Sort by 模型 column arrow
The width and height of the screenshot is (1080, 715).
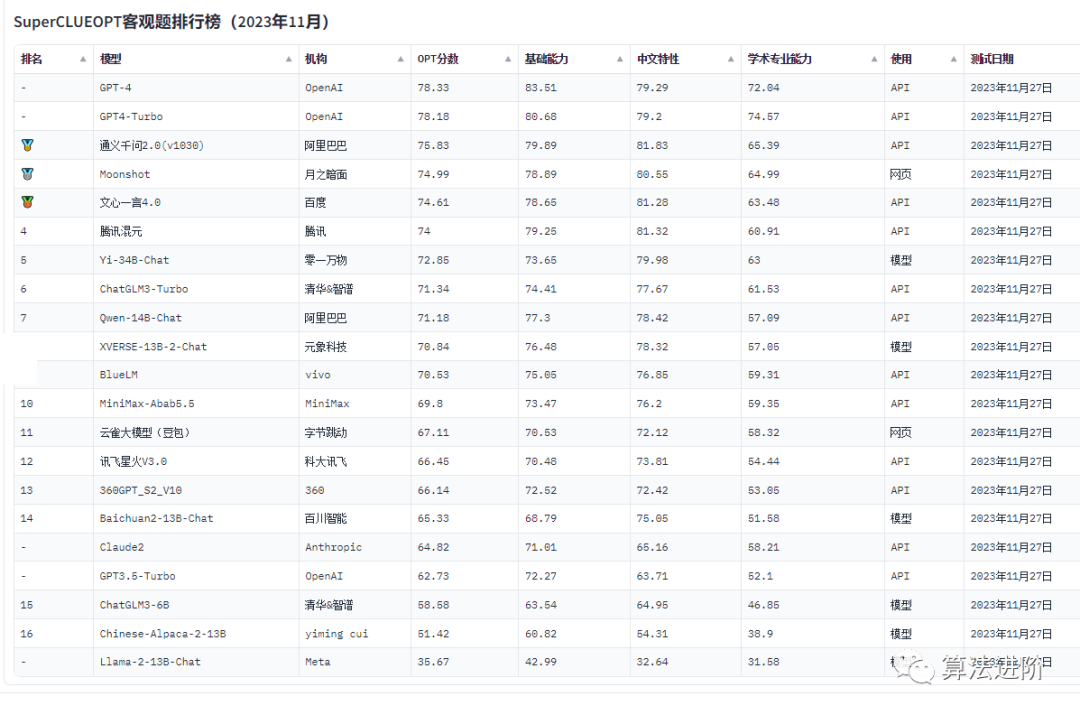click(289, 59)
